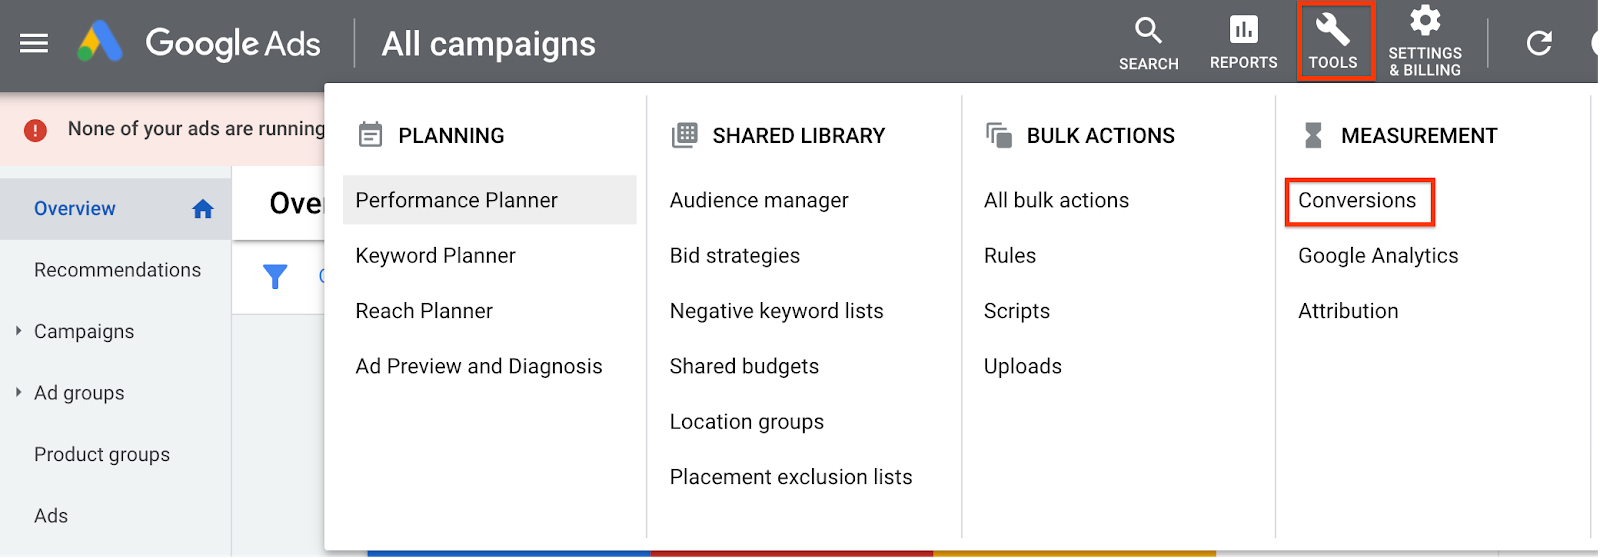
Task: Open the hamburger main menu
Action: pos(34,43)
